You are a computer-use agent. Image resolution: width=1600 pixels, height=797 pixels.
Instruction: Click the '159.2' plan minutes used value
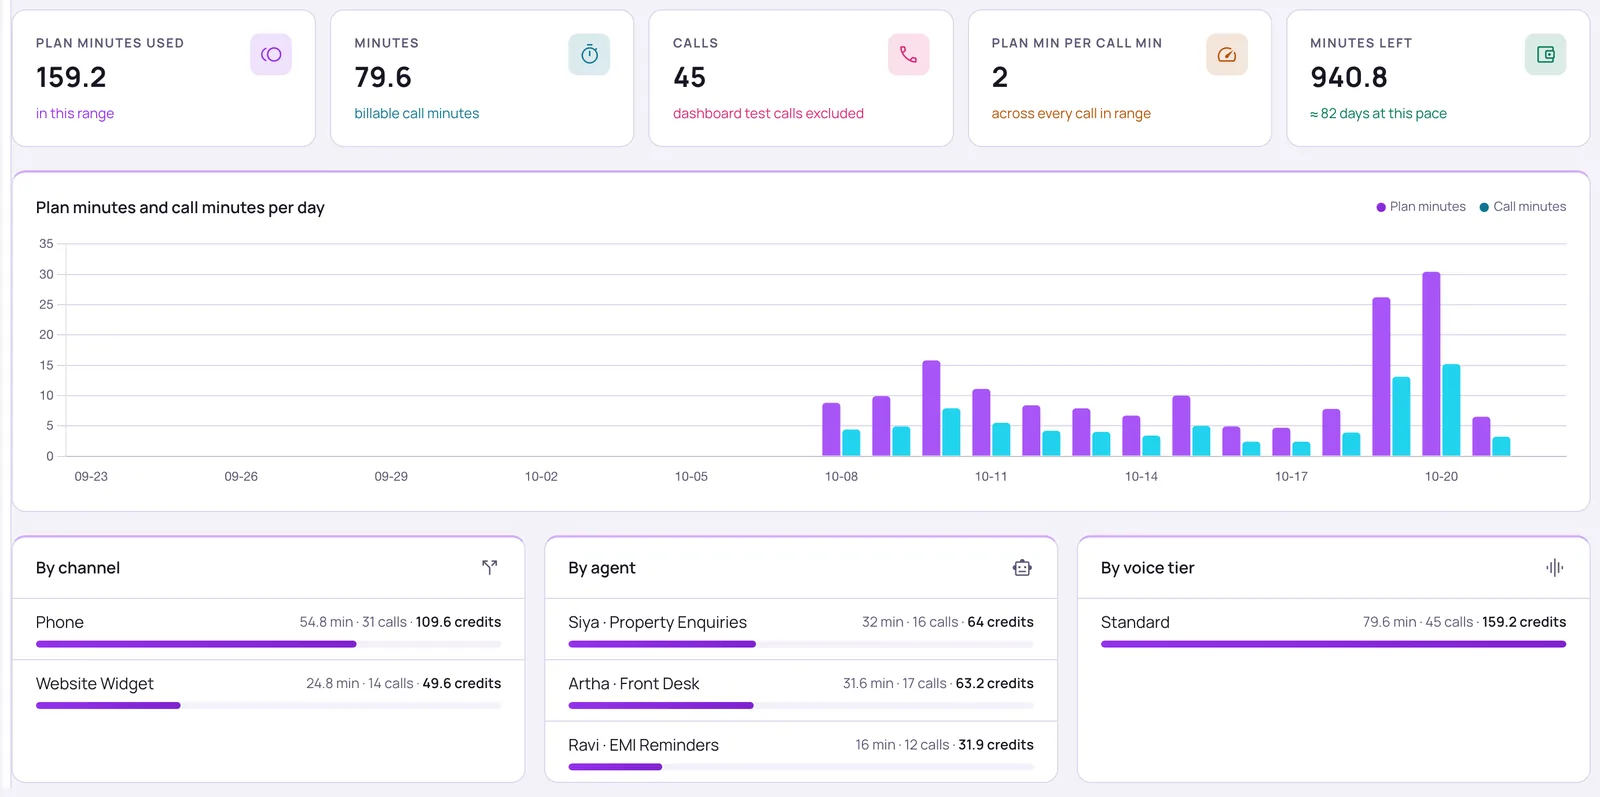pos(71,77)
